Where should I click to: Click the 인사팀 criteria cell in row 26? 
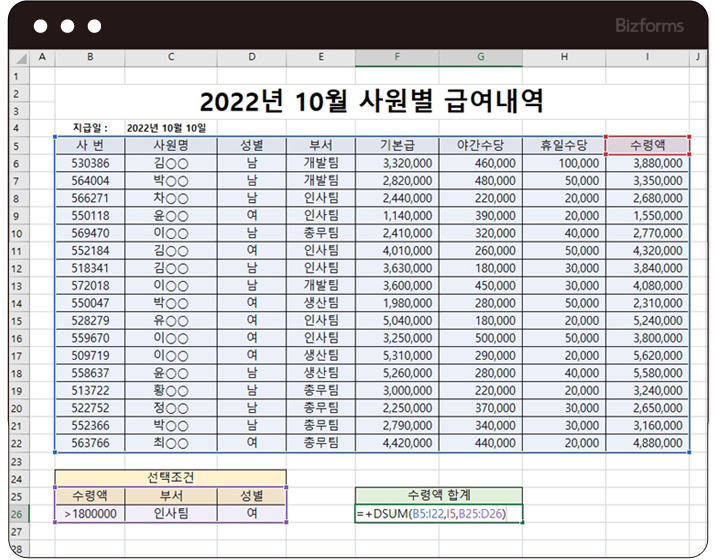171,513
